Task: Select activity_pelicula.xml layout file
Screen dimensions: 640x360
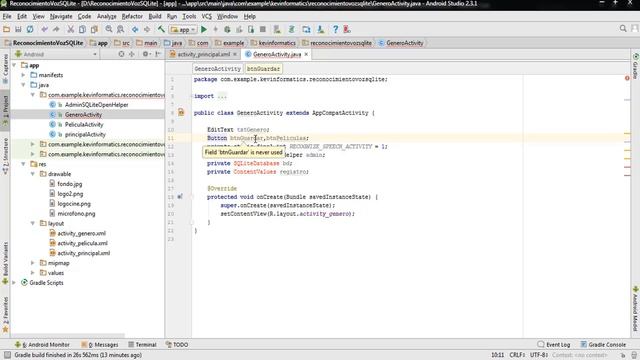Action: coord(82,243)
